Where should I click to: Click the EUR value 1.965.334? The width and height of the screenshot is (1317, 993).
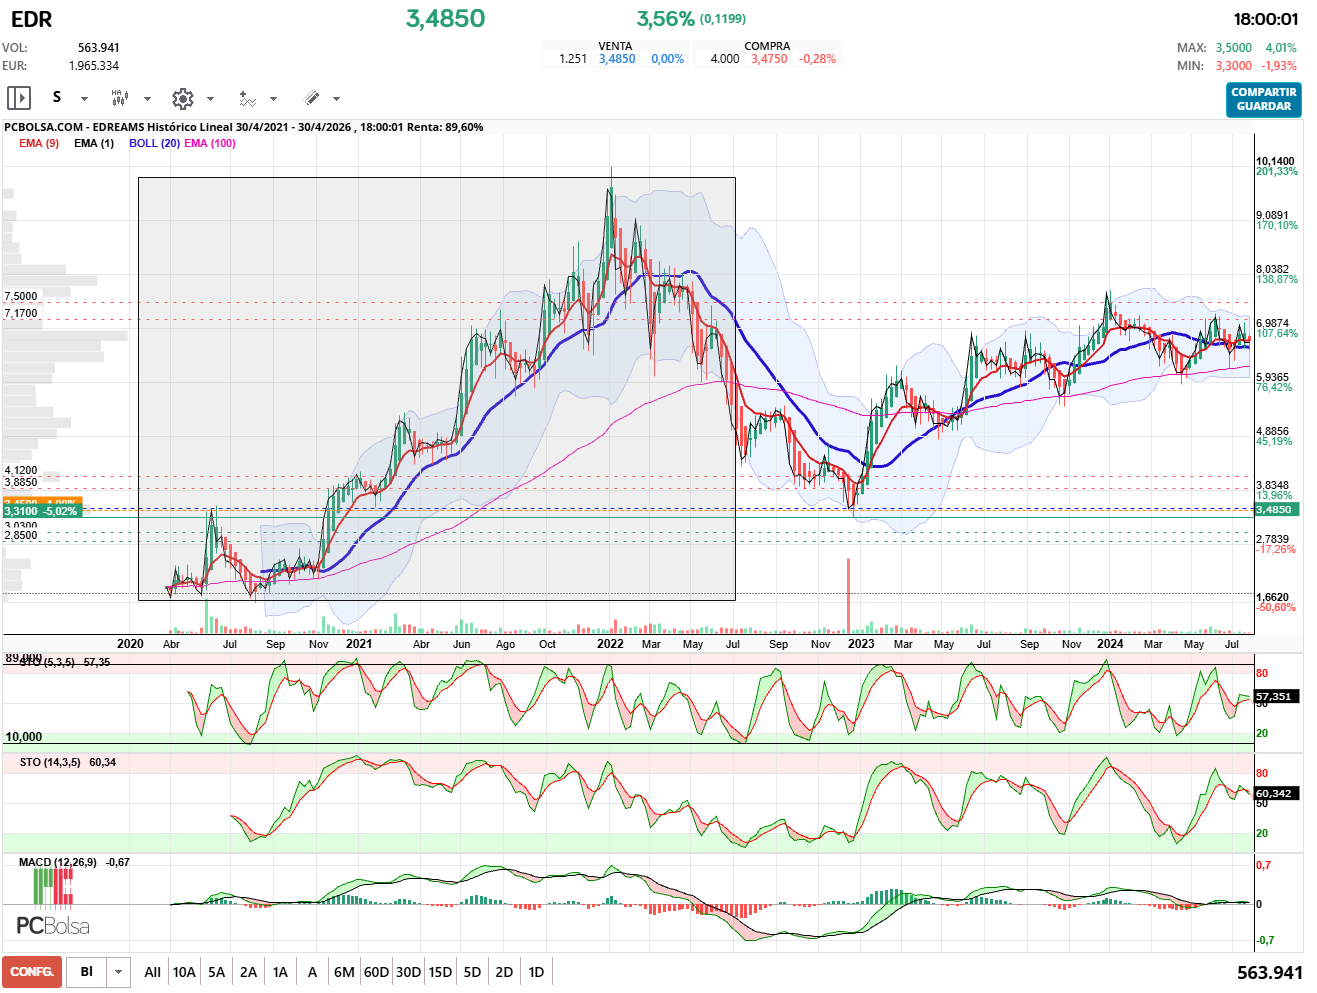pos(94,66)
